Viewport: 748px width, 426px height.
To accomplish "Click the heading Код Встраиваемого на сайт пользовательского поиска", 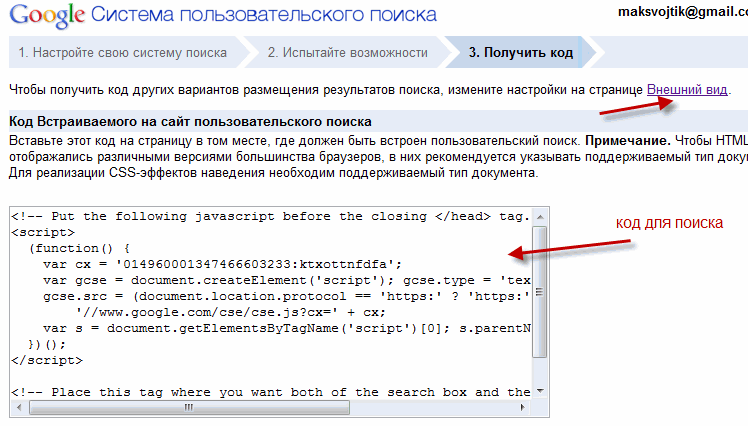I will tap(190, 122).
